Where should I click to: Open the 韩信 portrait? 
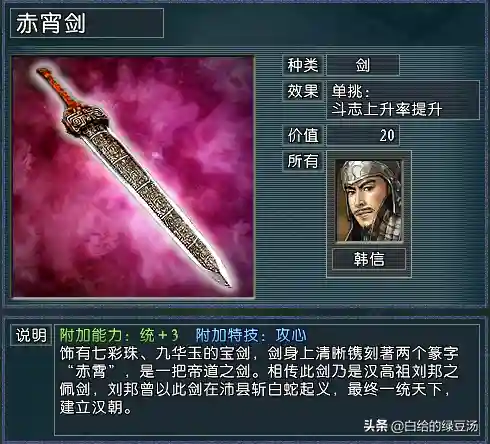(x=369, y=201)
